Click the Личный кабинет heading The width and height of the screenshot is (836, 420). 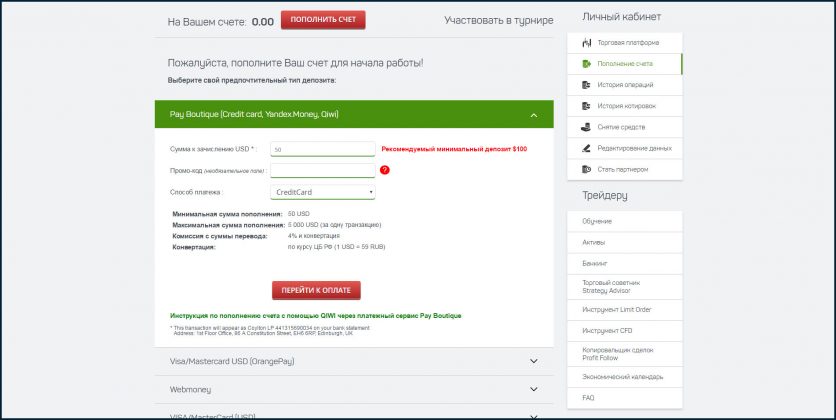621,17
